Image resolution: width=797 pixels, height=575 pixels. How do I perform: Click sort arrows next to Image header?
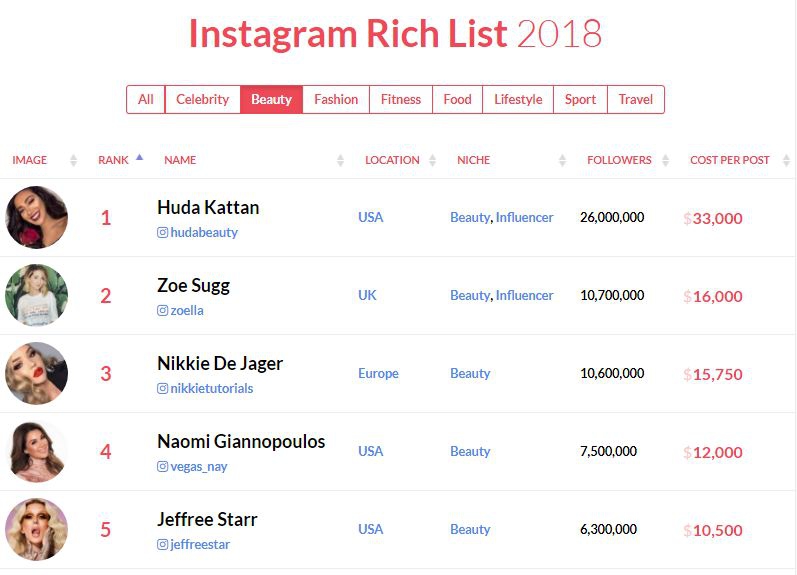pos(73,160)
